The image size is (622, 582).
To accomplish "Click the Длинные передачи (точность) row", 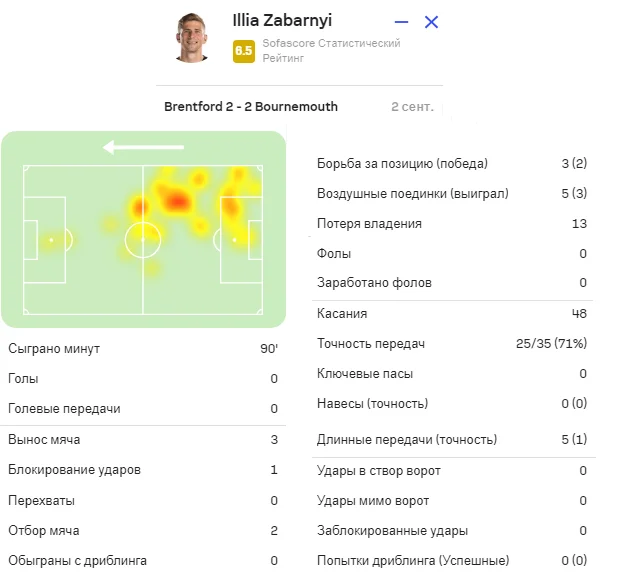I will pyautogui.click(x=452, y=440).
